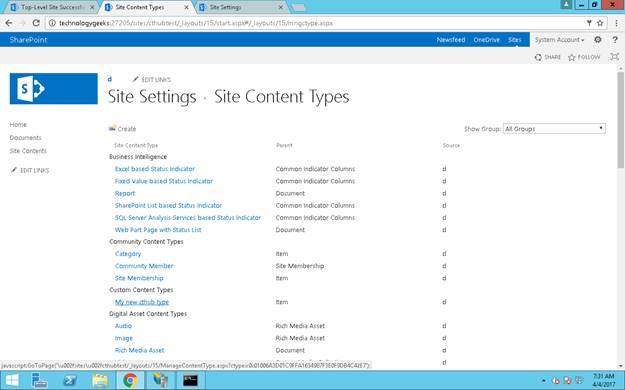The width and height of the screenshot is (625, 390).
Task: Open Sites in suite bar
Action: pos(514,39)
